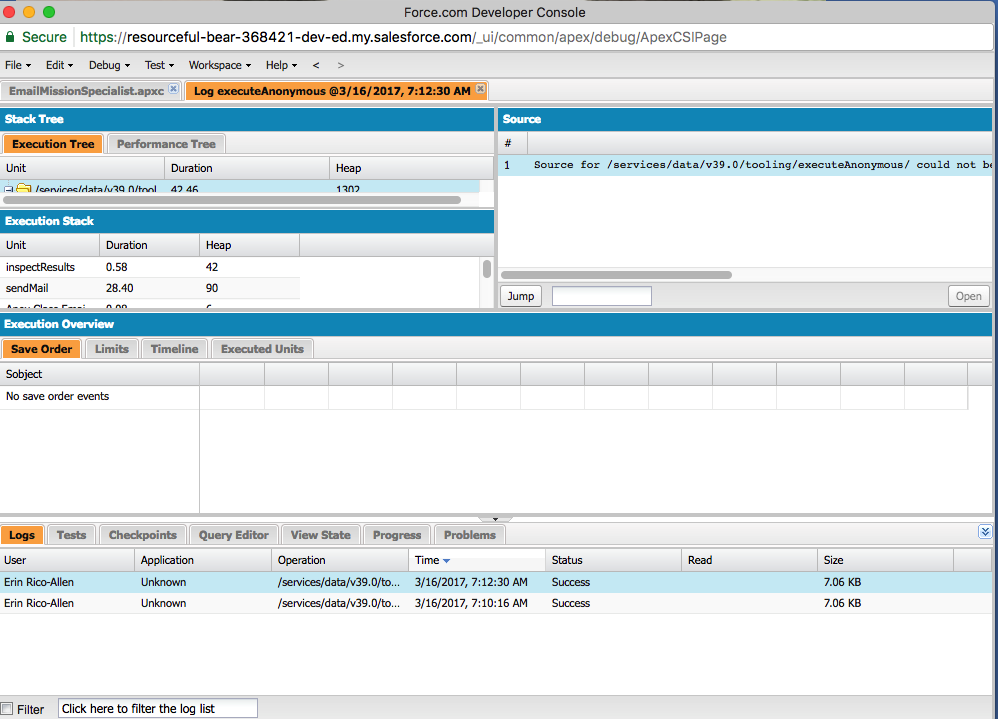Viewport: 998px width, 719px height.
Task: Open the Executed Units tab
Action: (262, 349)
